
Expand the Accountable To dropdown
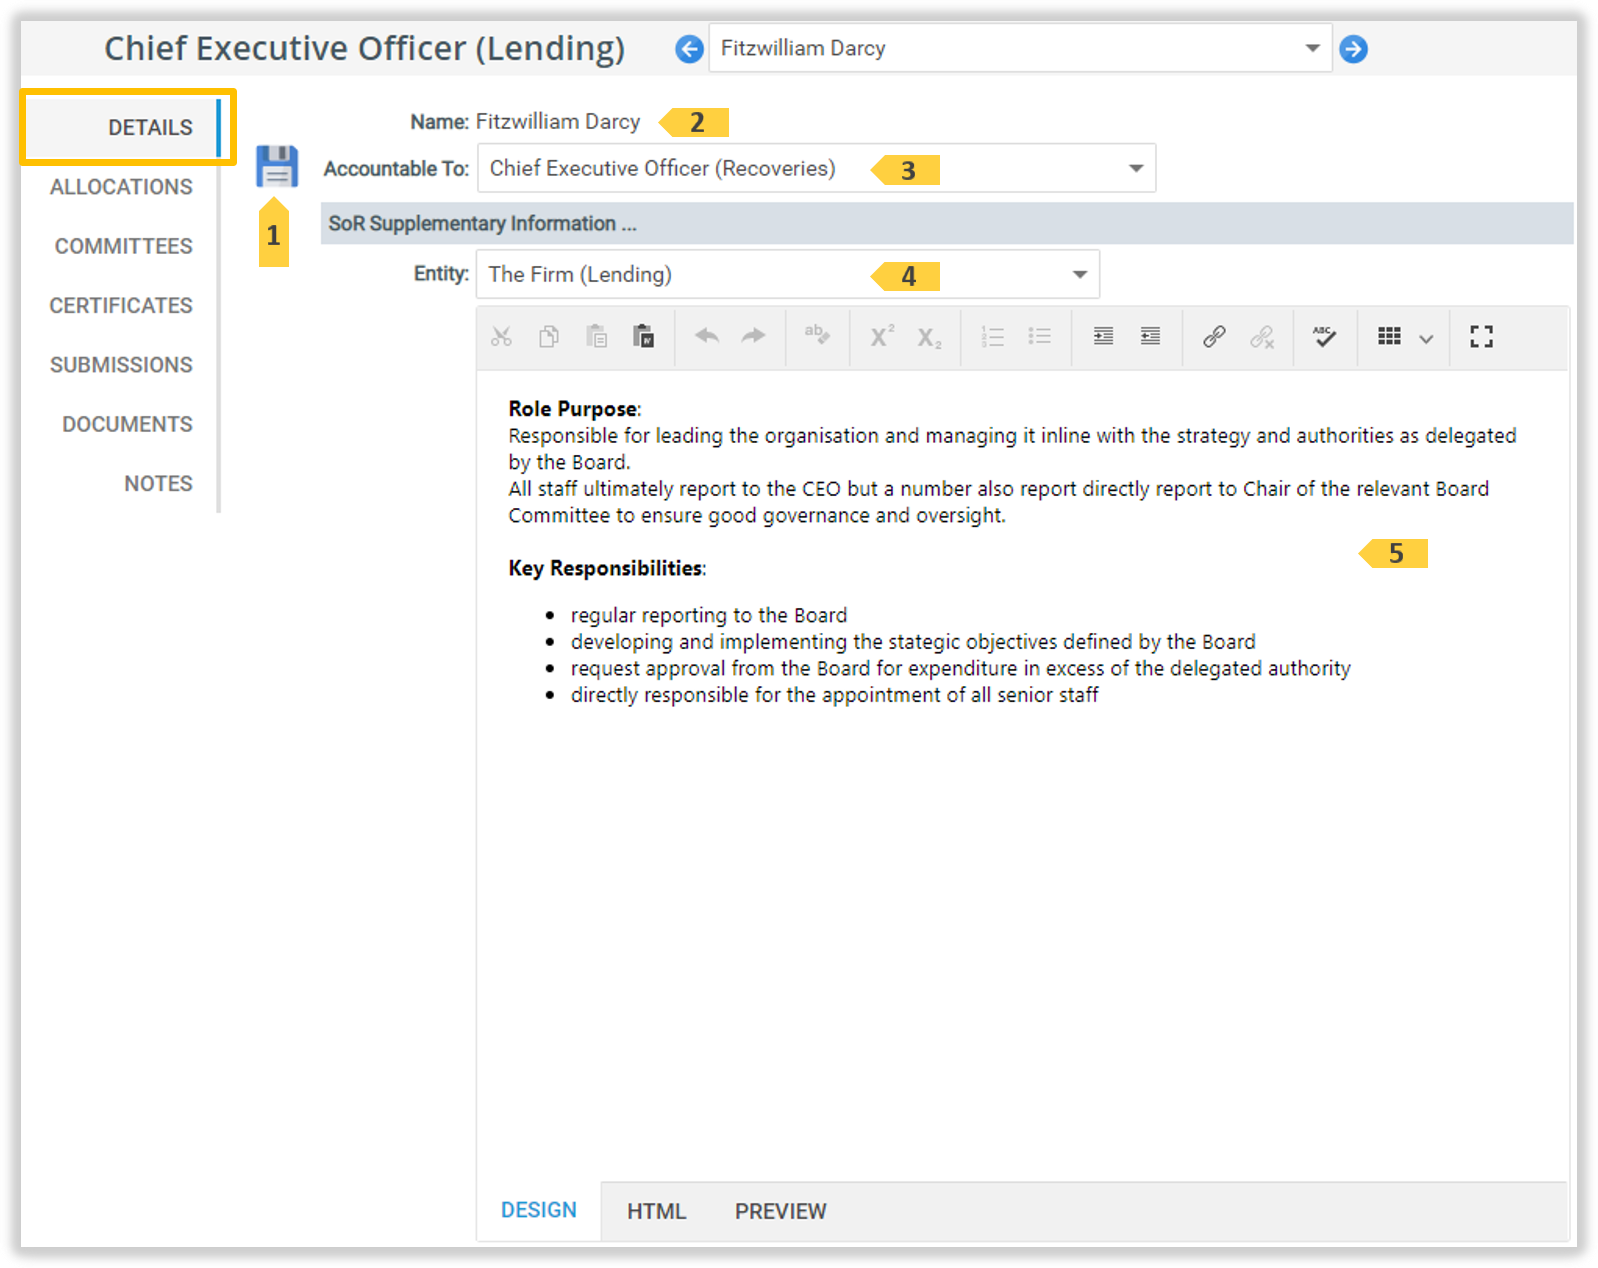[x=1135, y=168]
